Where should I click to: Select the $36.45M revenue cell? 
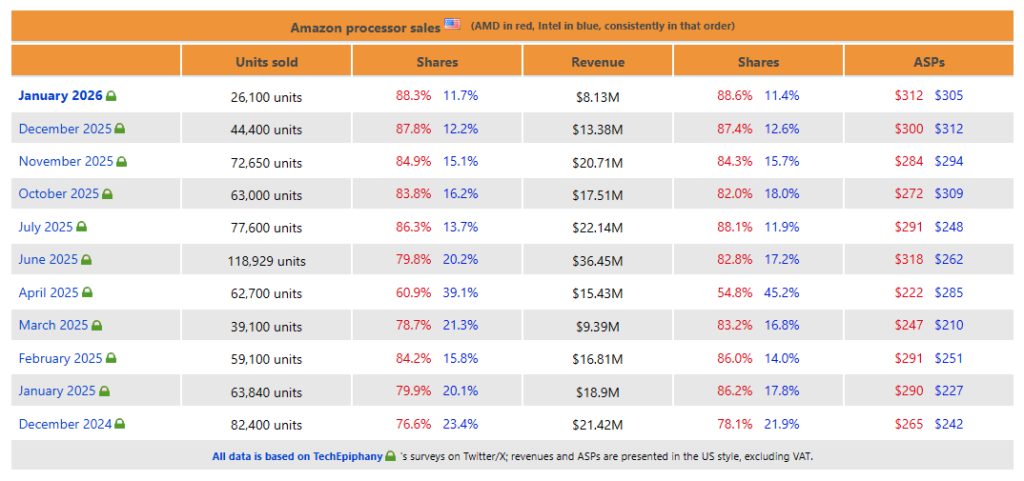click(x=598, y=261)
